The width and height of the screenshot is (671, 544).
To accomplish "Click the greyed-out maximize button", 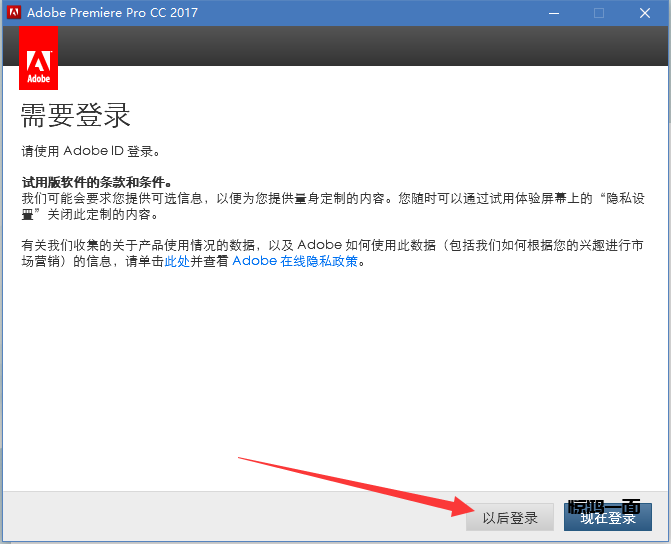I will pos(599,13).
